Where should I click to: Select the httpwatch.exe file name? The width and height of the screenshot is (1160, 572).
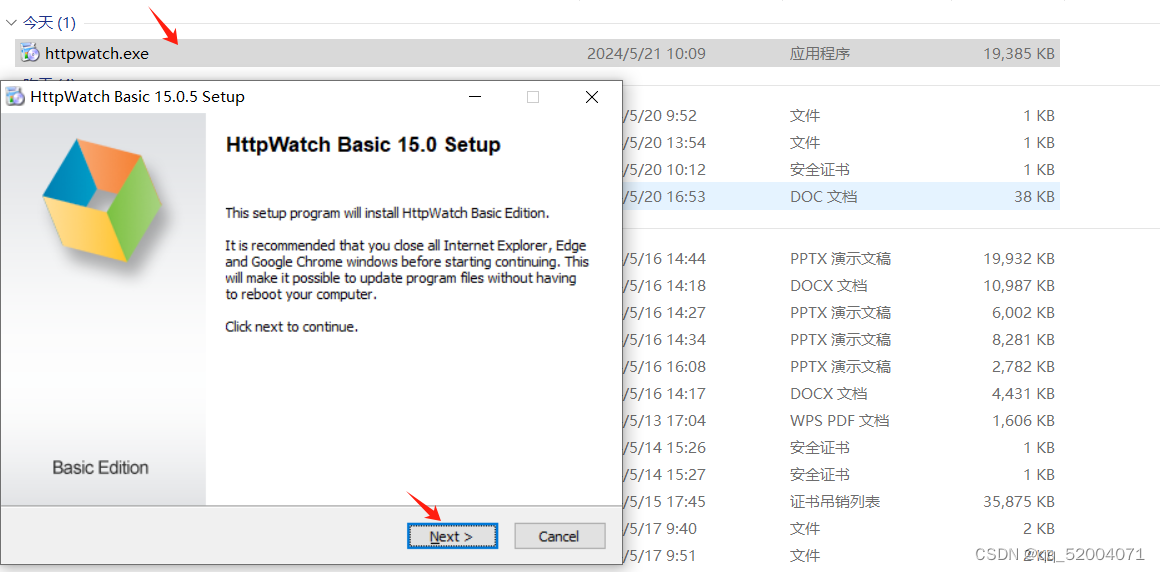[97, 53]
